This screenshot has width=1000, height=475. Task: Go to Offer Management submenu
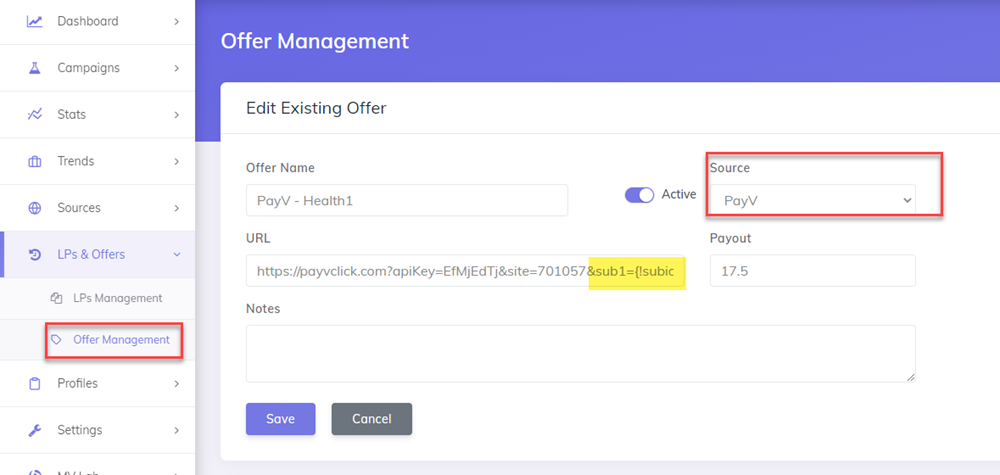click(x=98, y=340)
